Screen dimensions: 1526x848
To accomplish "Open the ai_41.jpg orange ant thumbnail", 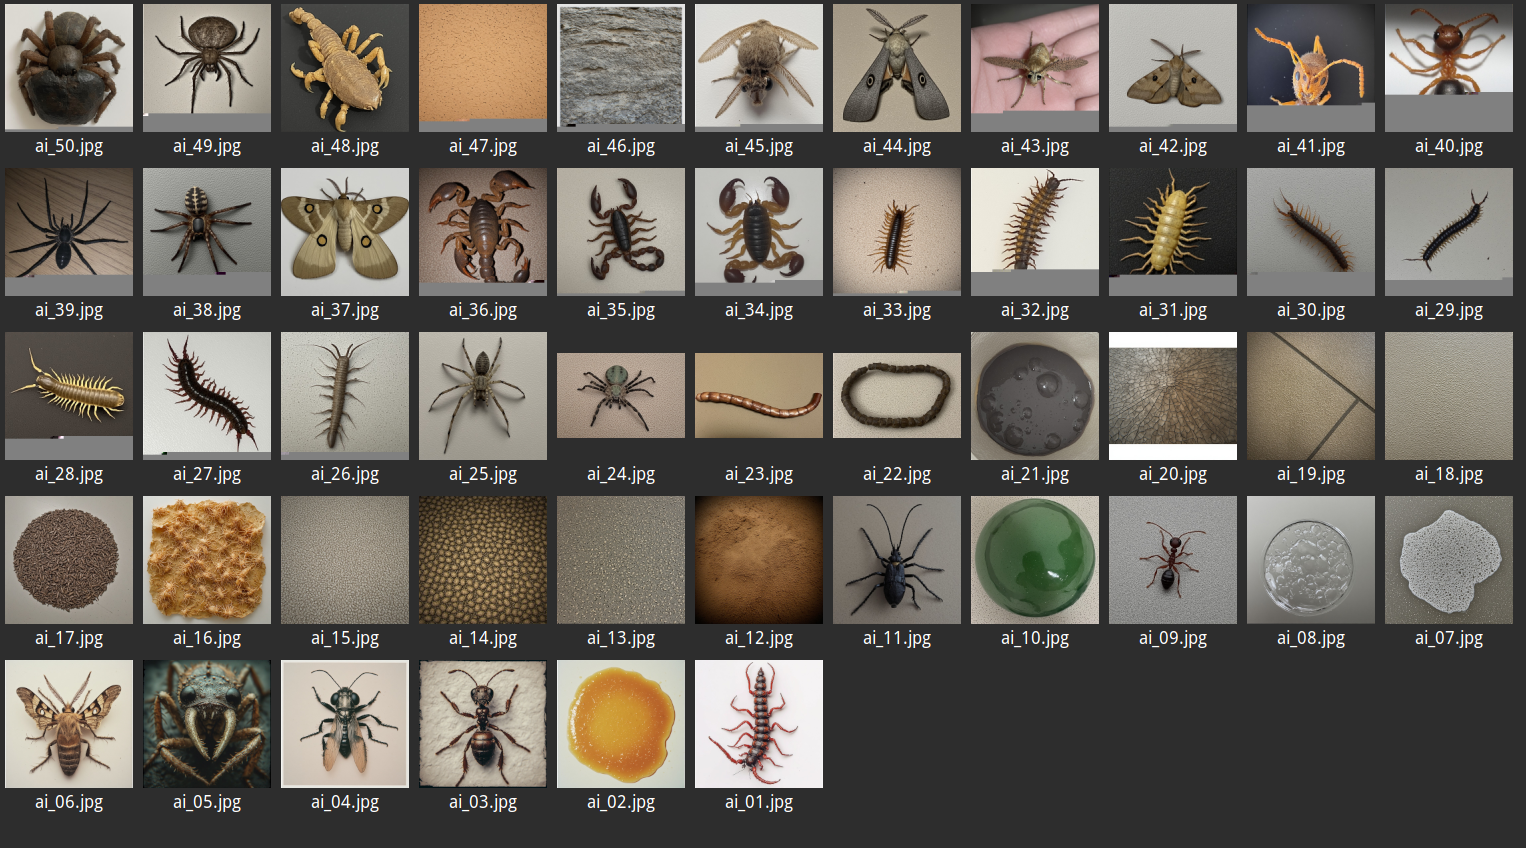I will [1311, 68].
